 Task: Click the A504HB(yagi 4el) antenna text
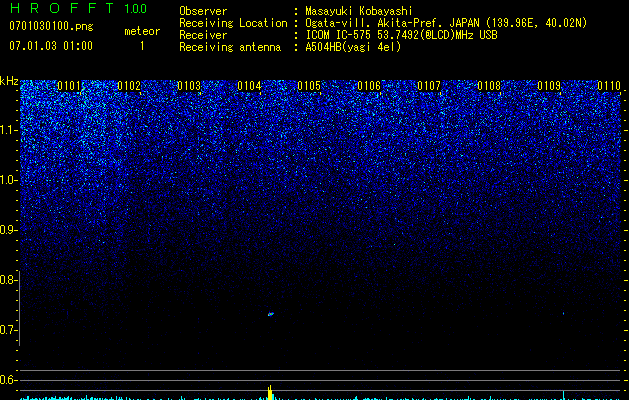pyautogui.click(x=353, y=47)
